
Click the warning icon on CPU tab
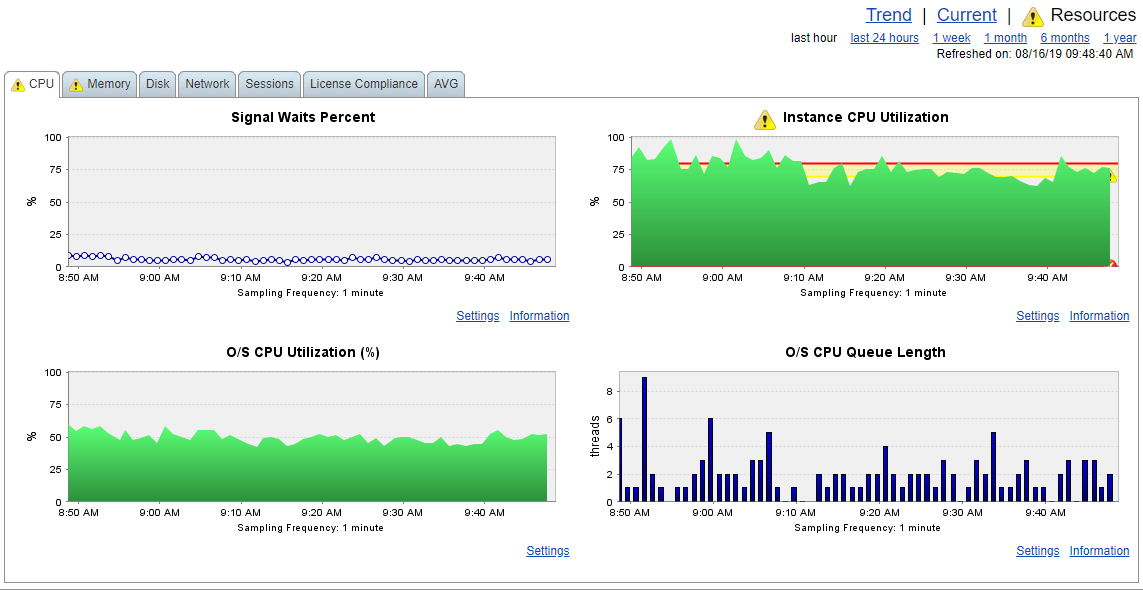(17, 85)
